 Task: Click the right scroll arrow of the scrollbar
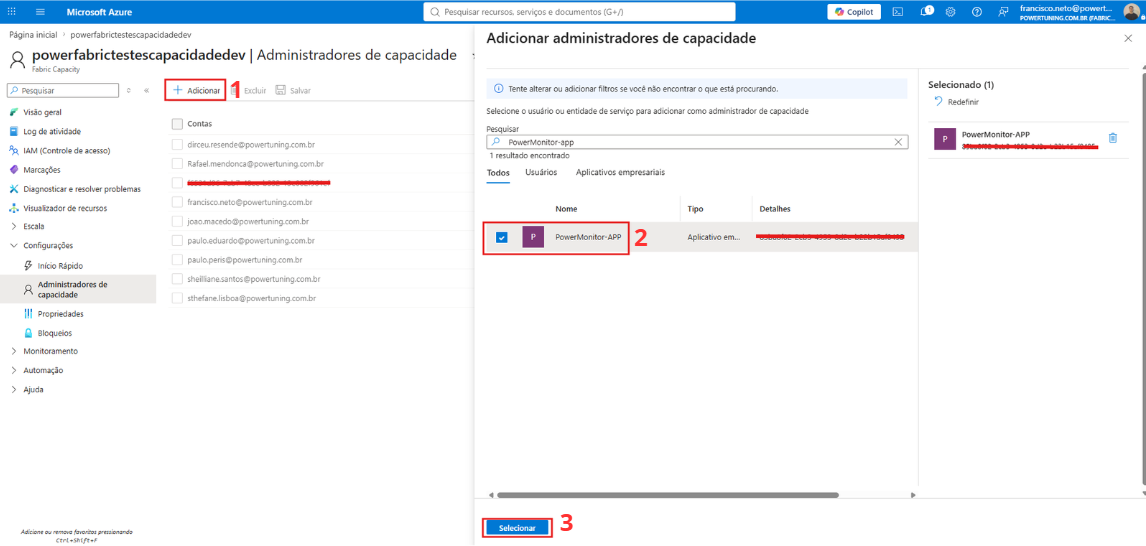point(913,495)
